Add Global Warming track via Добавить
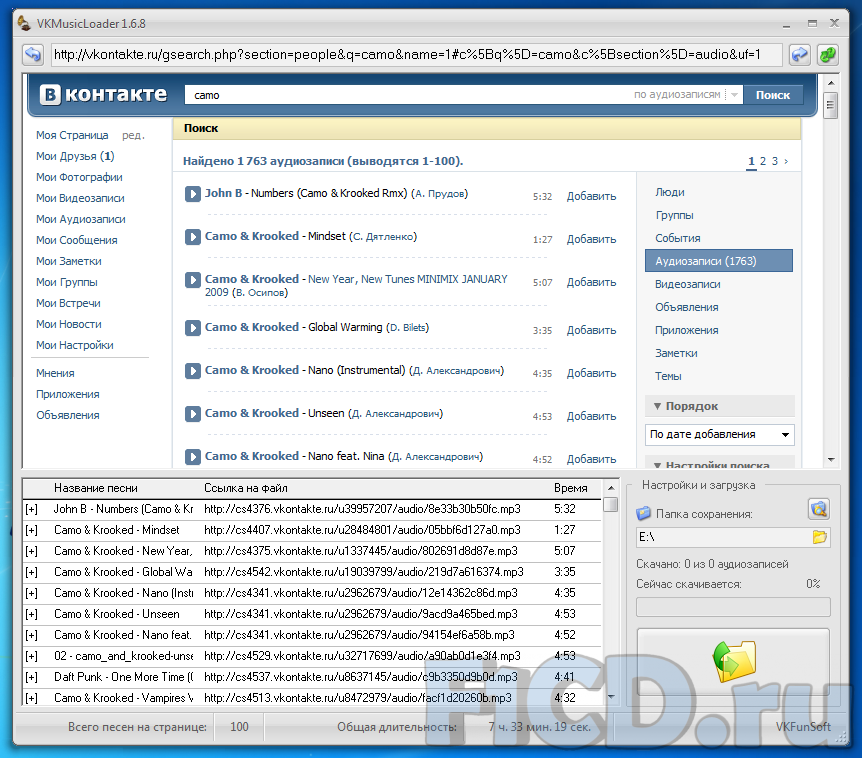The height and width of the screenshot is (758, 862). [591, 330]
